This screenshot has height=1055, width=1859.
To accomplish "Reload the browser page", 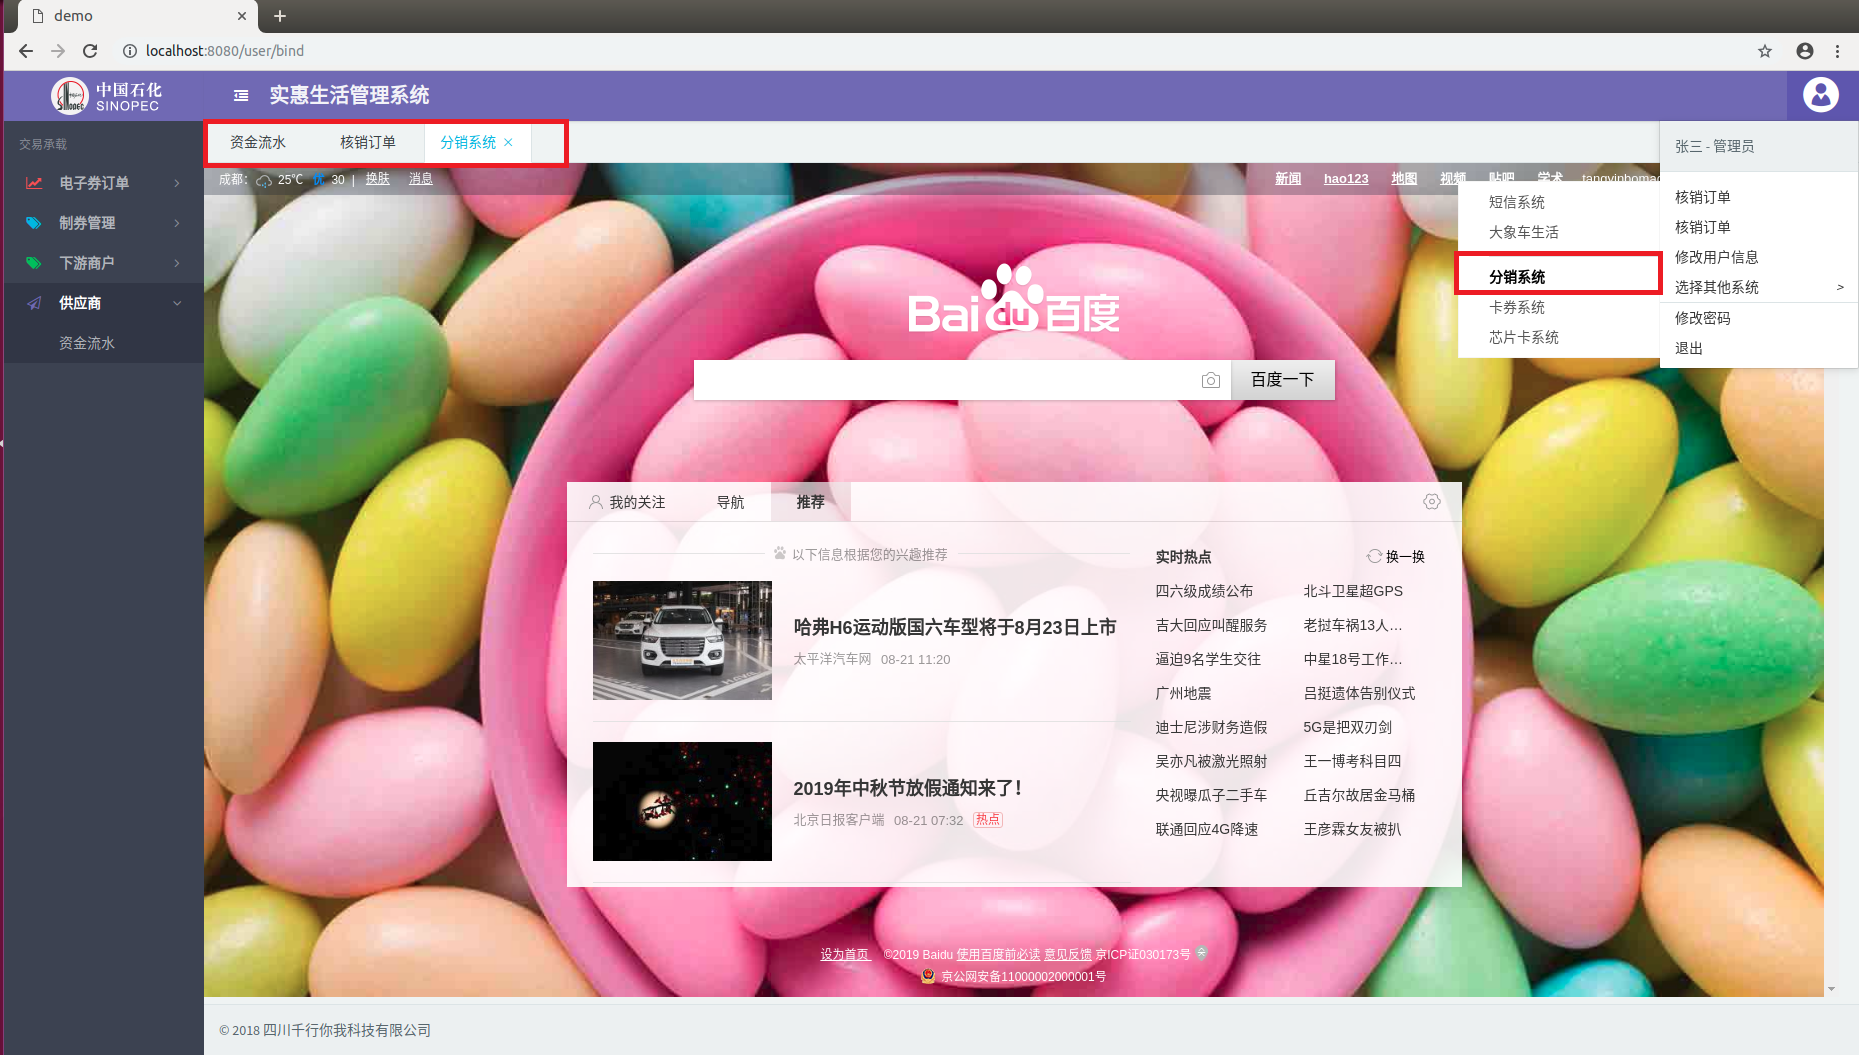I will (x=90, y=51).
